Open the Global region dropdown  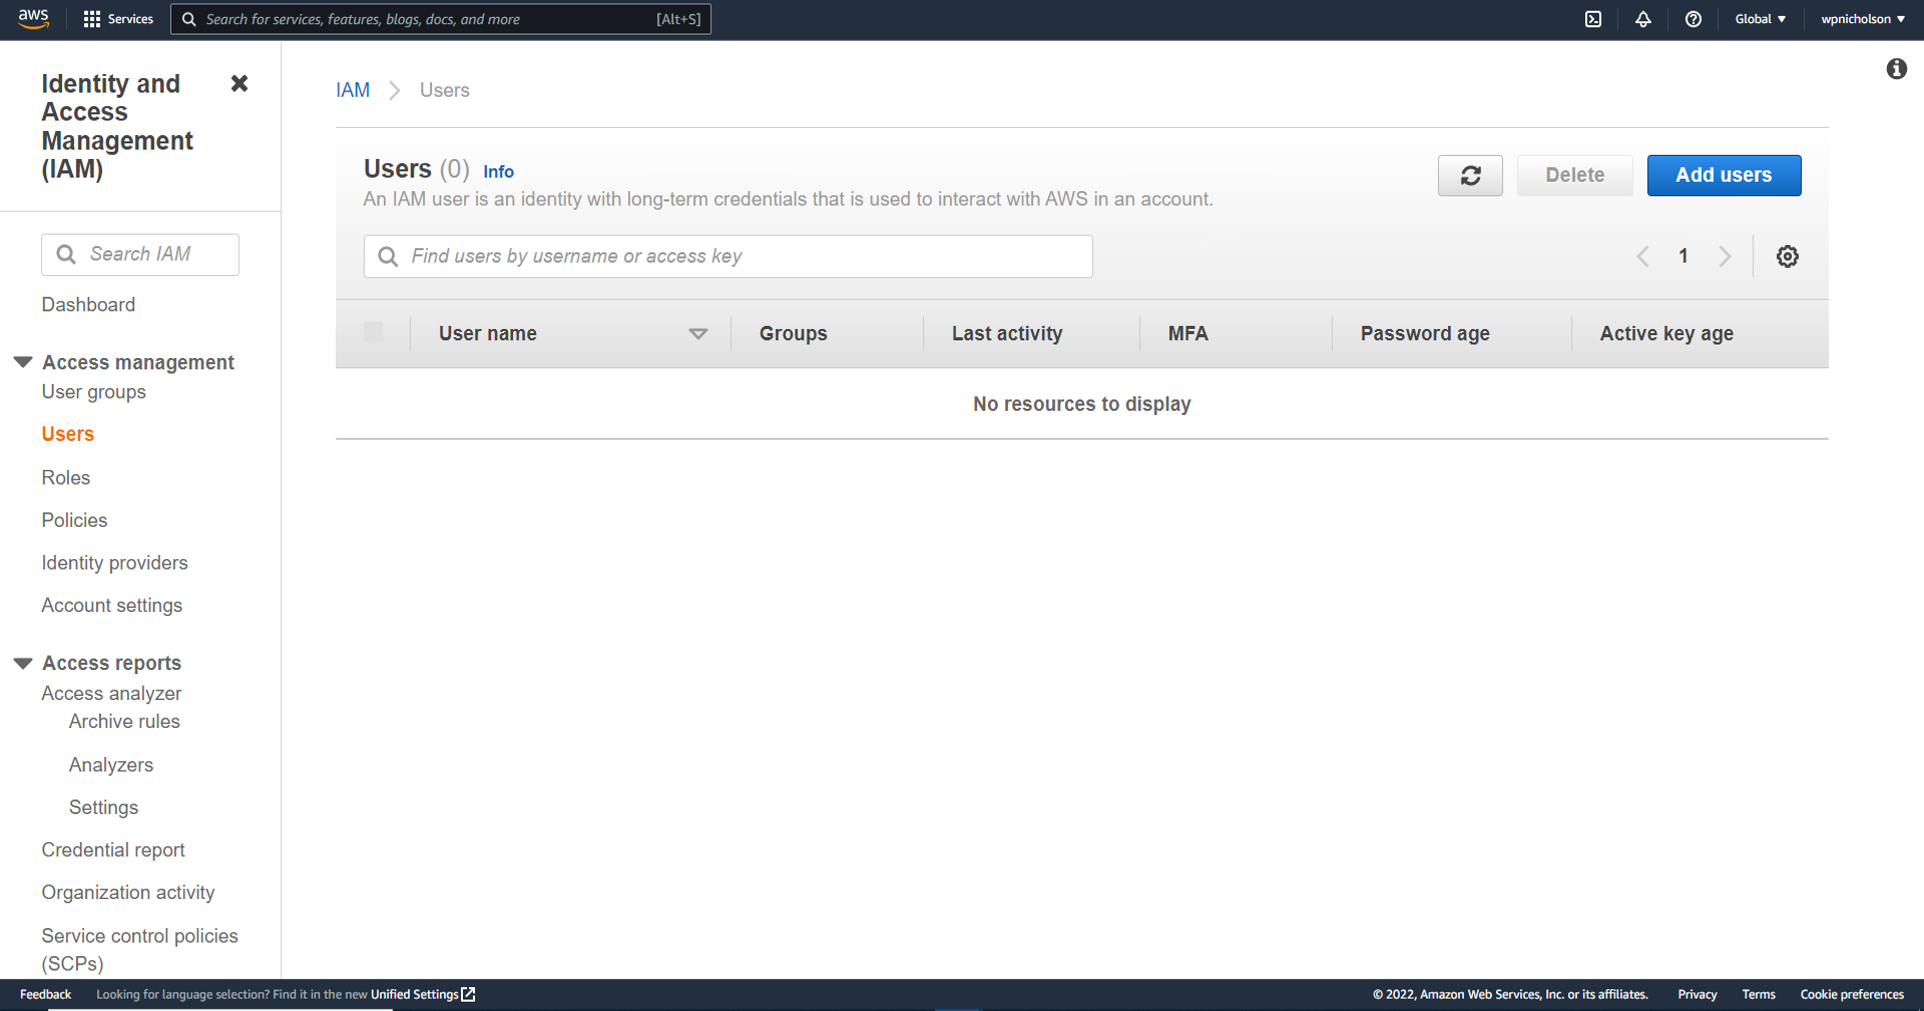[1760, 19]
